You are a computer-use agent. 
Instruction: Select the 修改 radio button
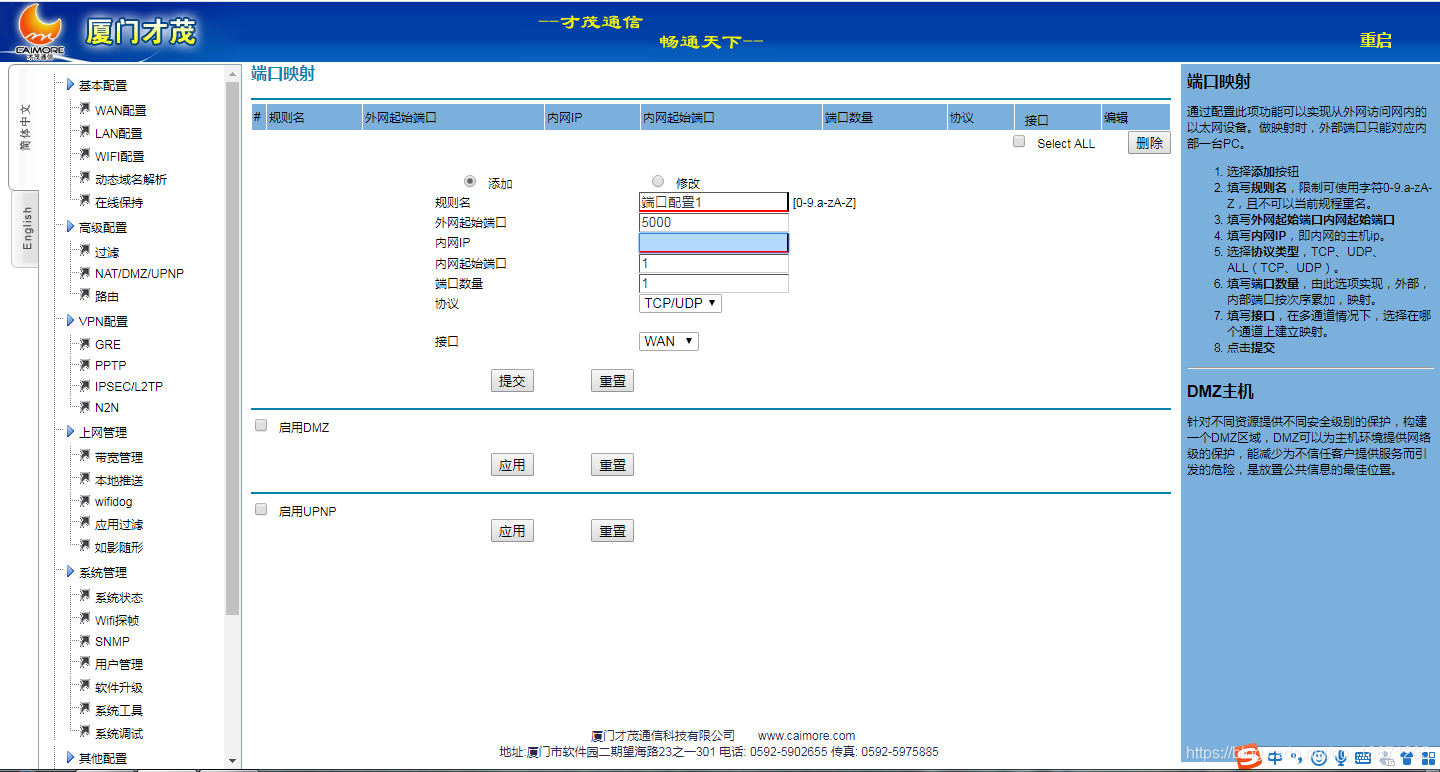[658, 181]
